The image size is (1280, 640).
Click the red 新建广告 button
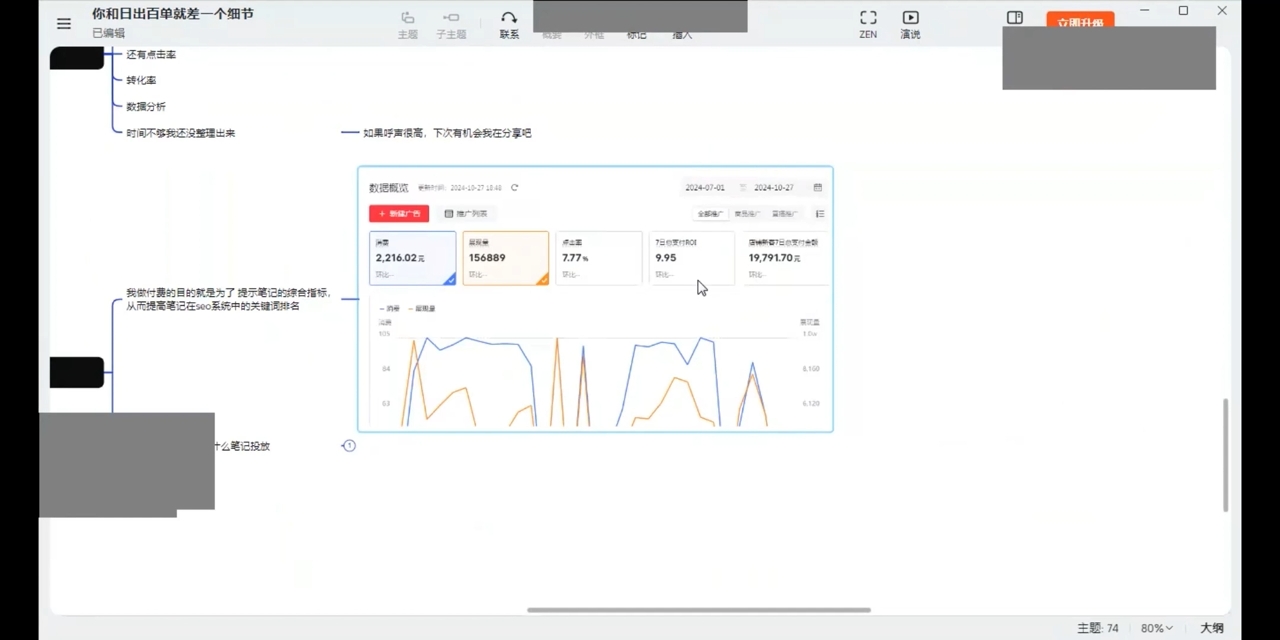(x=400, y=213)
